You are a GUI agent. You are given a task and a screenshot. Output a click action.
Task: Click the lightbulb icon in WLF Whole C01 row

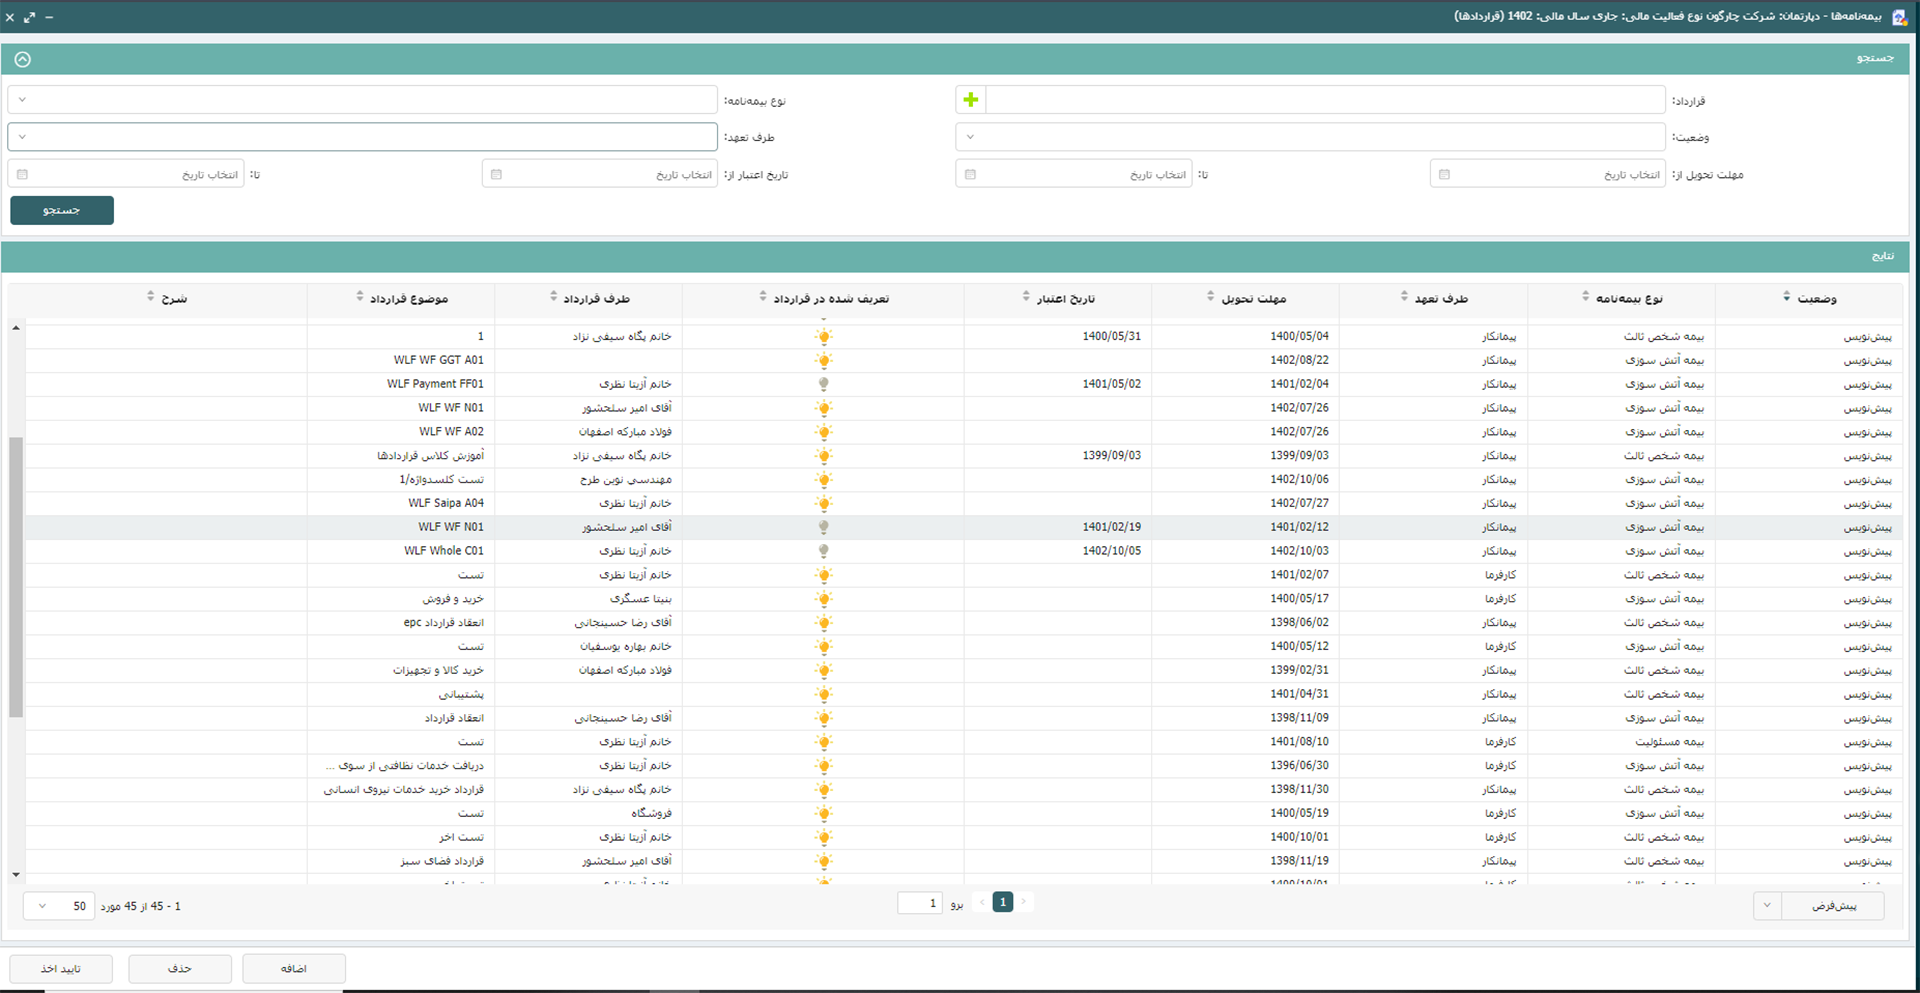[x=824, y=551]
